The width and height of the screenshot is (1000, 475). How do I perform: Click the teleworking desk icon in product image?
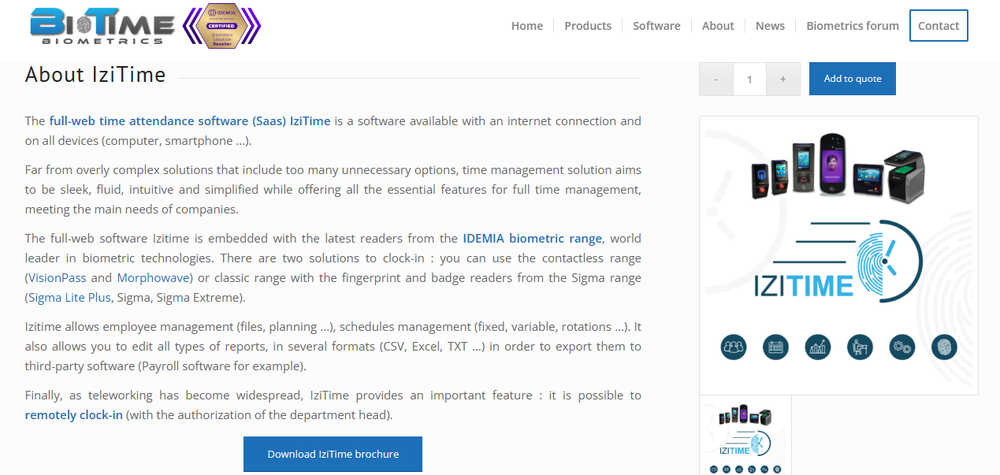tap(860, 347)
